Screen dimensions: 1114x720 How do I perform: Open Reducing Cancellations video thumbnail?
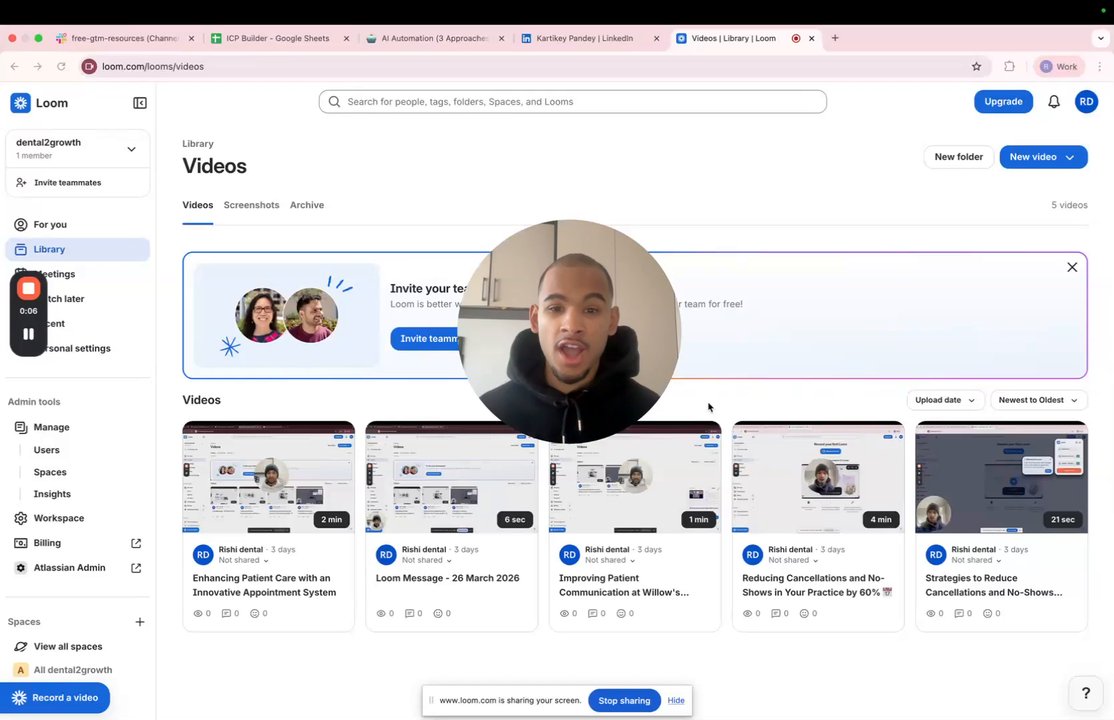tap(818, 478)
